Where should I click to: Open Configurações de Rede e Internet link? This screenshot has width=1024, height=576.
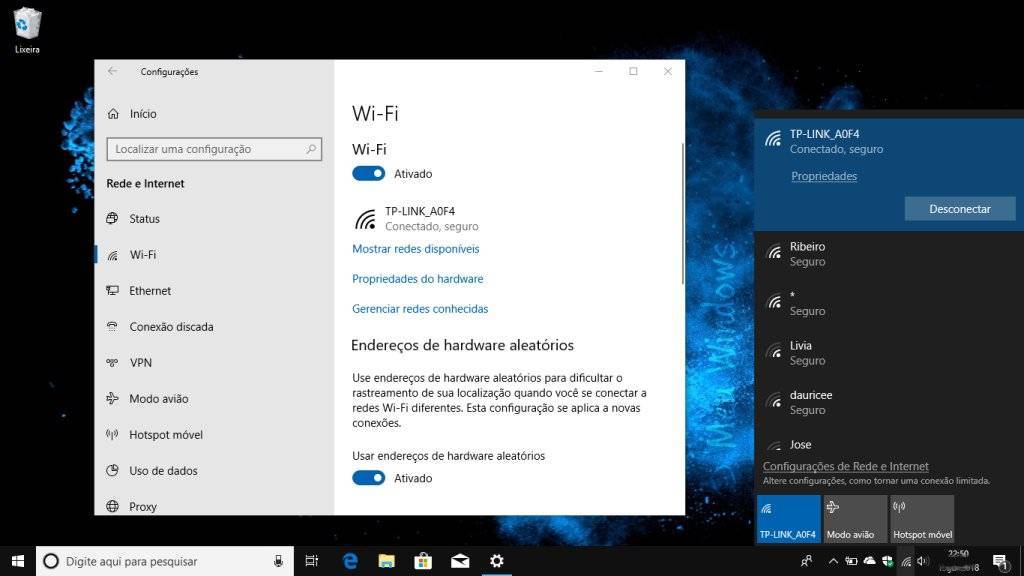click(845, 466)
